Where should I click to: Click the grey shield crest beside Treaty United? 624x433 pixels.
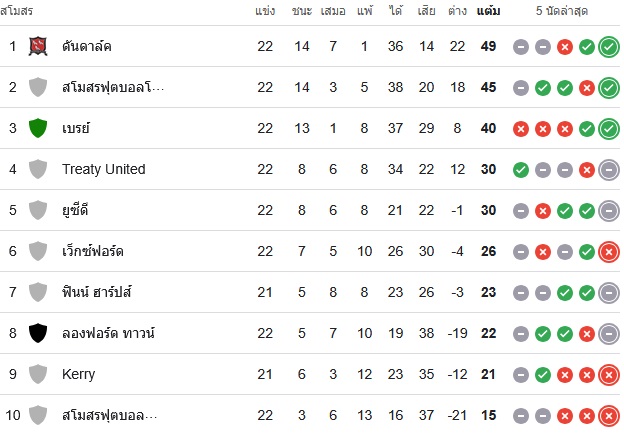click(38, 169)
